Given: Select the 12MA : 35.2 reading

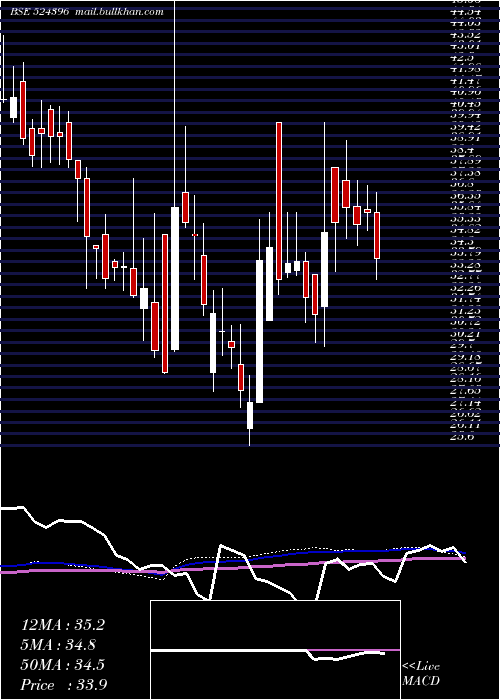Looking at the screenshot, I should 63,625.
